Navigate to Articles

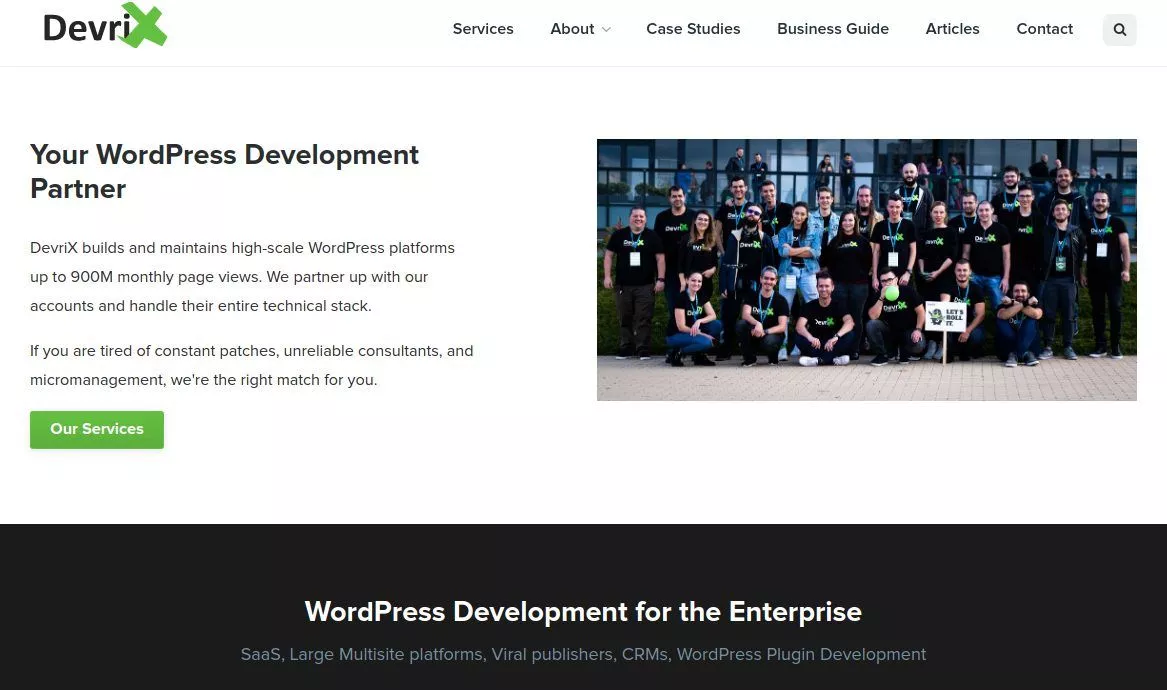[x=952, y=29]
